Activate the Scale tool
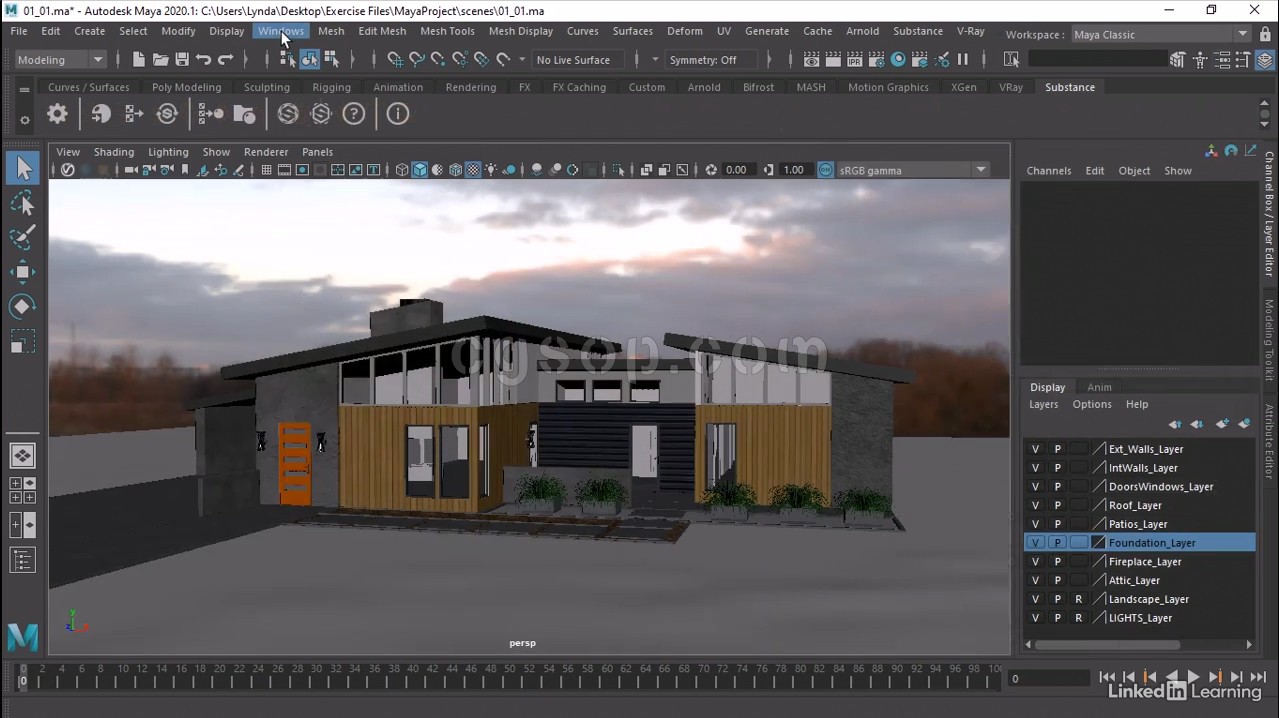 coord(22,341)
